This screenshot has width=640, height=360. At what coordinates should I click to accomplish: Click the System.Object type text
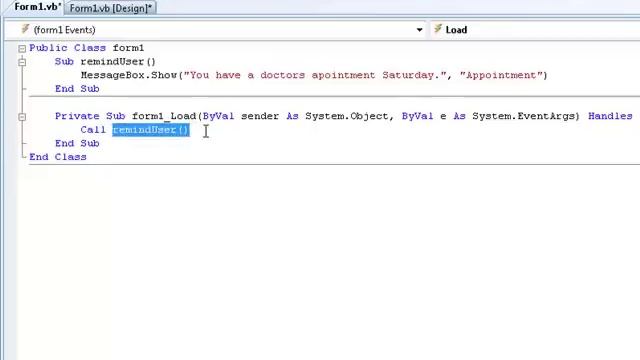[x=347, y=116]
